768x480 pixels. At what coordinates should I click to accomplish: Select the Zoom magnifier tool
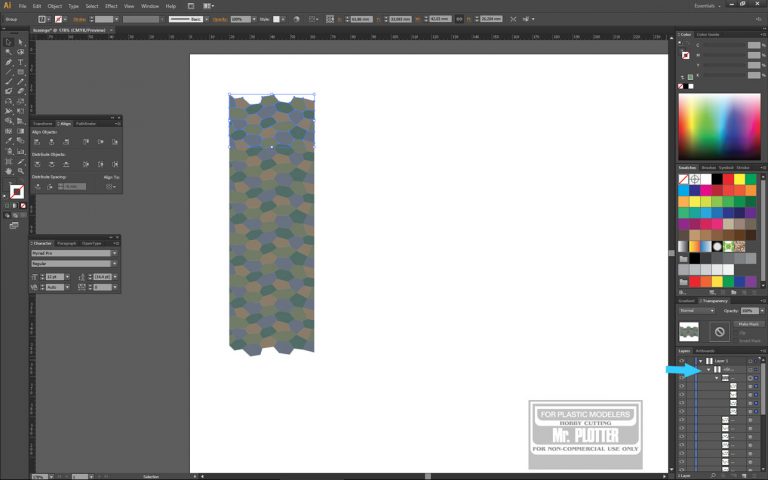tap(20, 172)
